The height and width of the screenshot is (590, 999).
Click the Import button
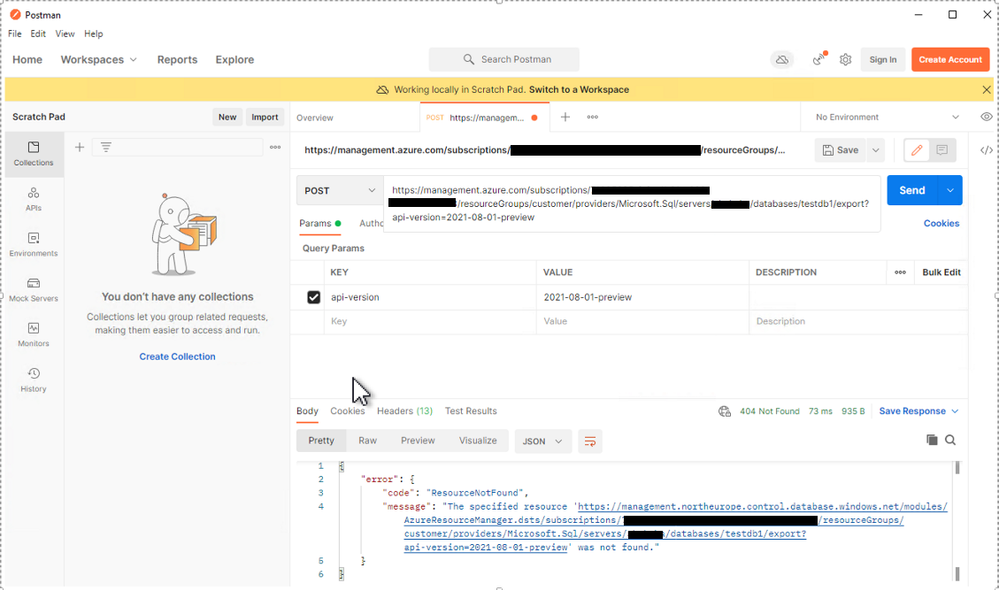tap(264, 117)
